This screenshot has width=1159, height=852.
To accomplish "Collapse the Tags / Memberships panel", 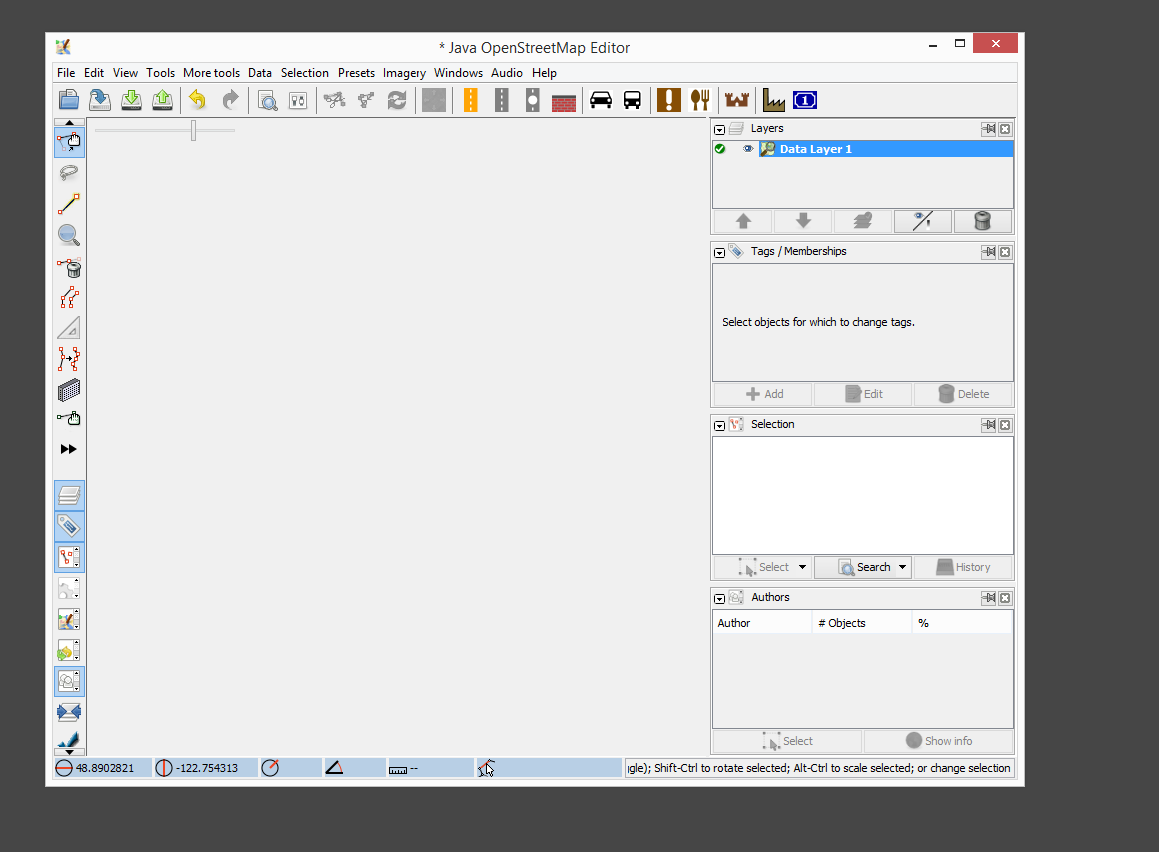I will tap(719, 252).
